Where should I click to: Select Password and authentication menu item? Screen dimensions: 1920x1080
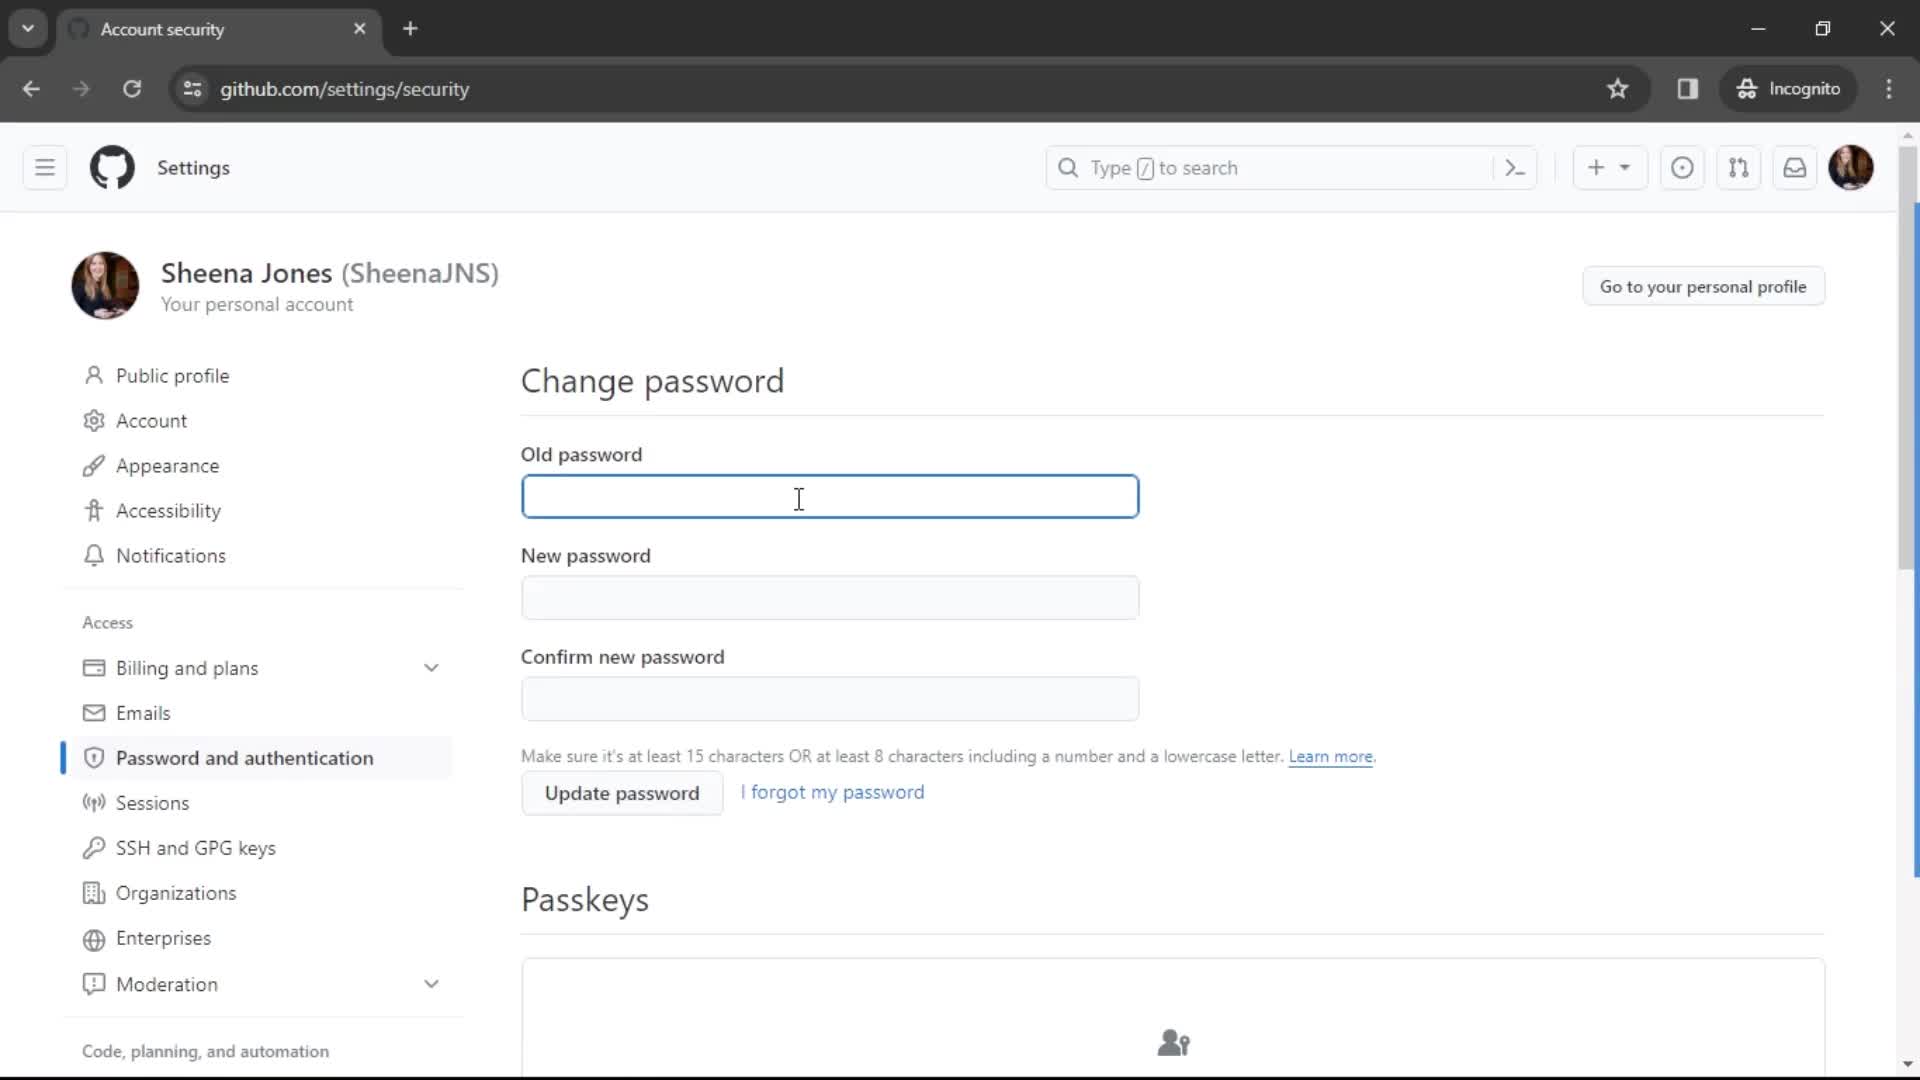[244, 757]
